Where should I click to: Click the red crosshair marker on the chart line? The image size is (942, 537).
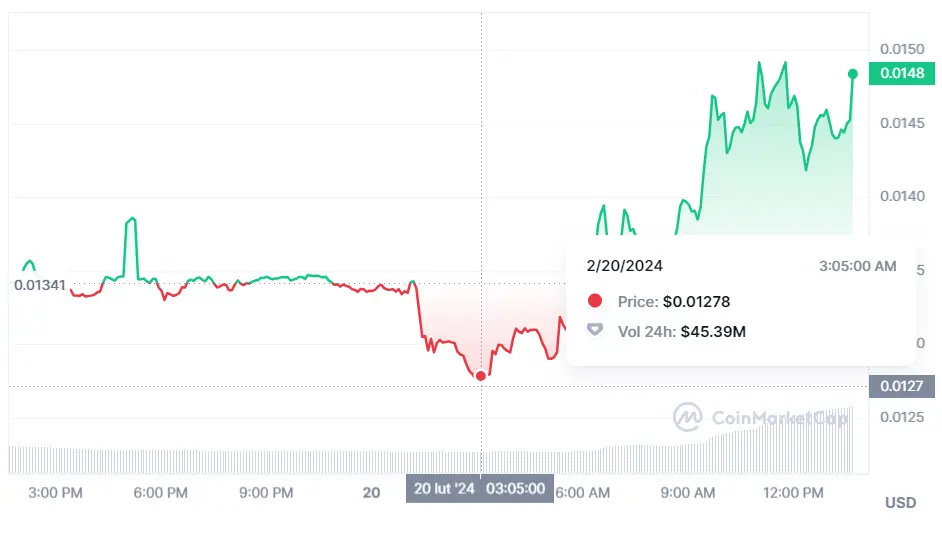click(481, 376)
